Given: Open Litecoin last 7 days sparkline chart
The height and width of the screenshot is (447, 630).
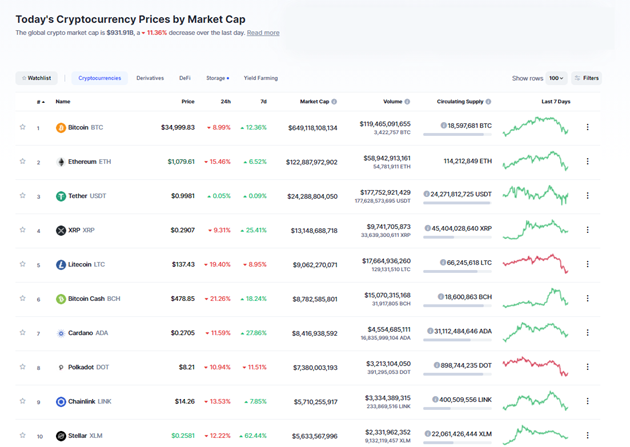Looking at the screenshot, I should pos(536,263).
